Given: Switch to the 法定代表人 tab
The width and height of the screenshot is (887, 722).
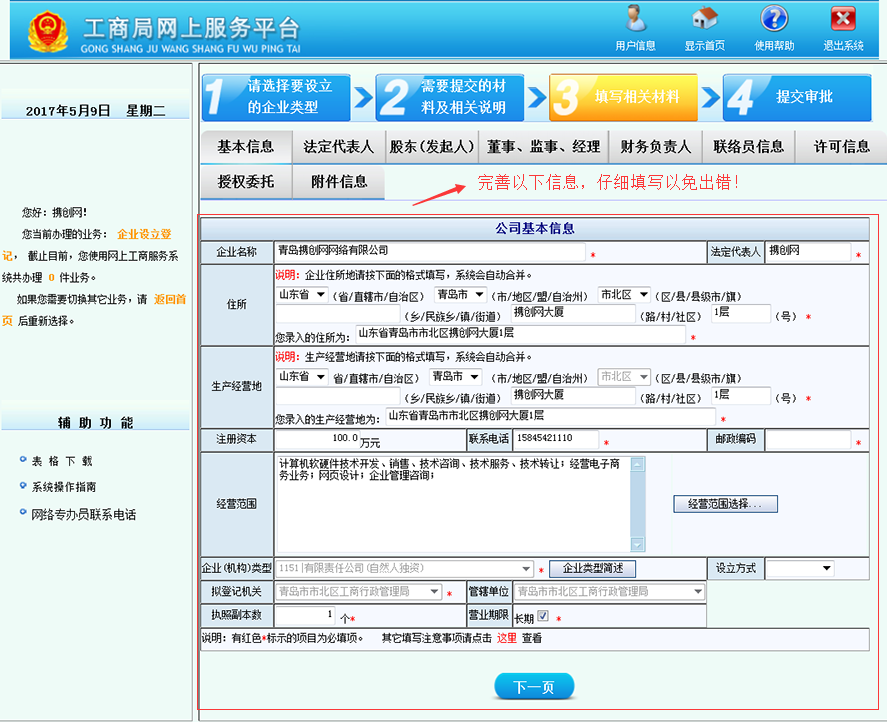Looking at the screenshot, I should pos(337,146).
